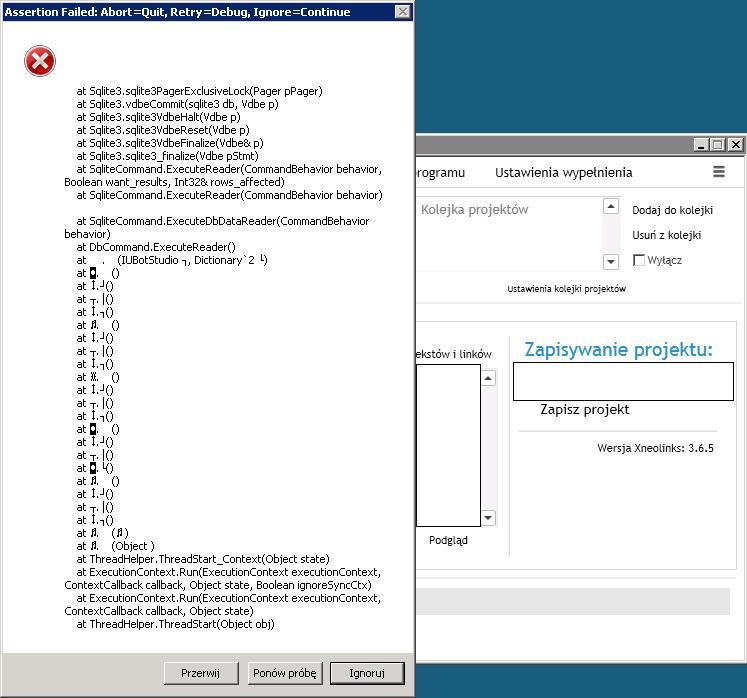Click down arrow of text preview scrollbar
Viewport: 747px width, 698px height.
pyautogui.click(x=488, y=517)
